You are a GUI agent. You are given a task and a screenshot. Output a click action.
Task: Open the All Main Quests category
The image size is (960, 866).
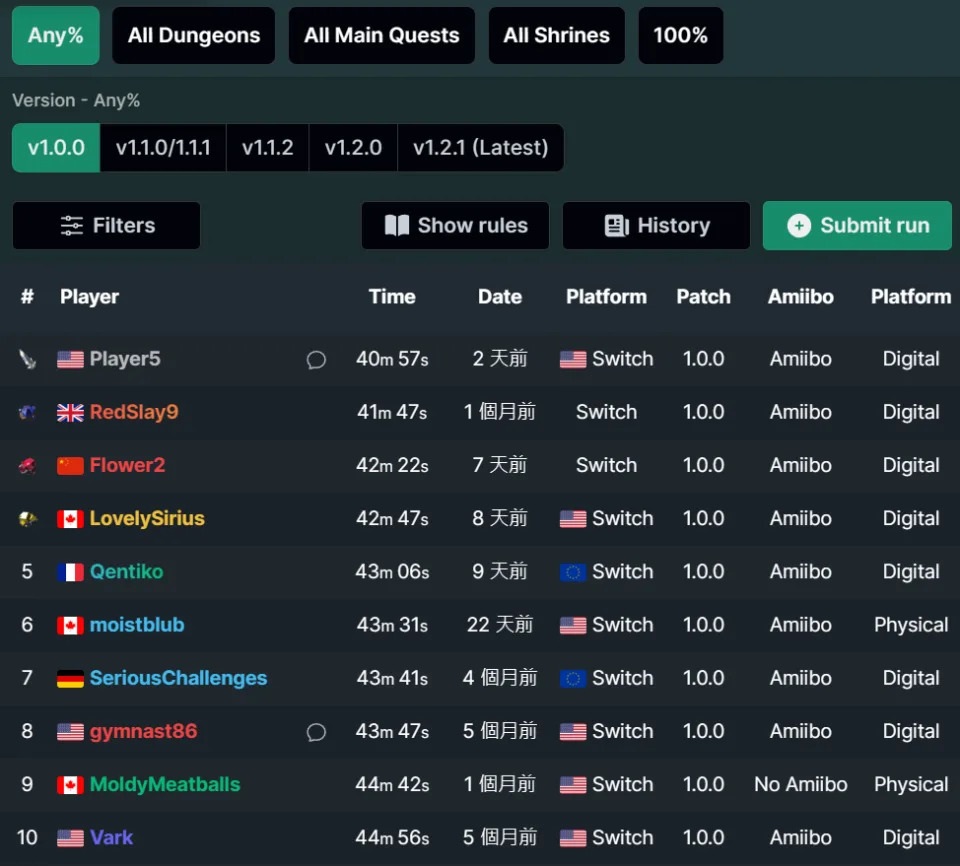(381, 36)
